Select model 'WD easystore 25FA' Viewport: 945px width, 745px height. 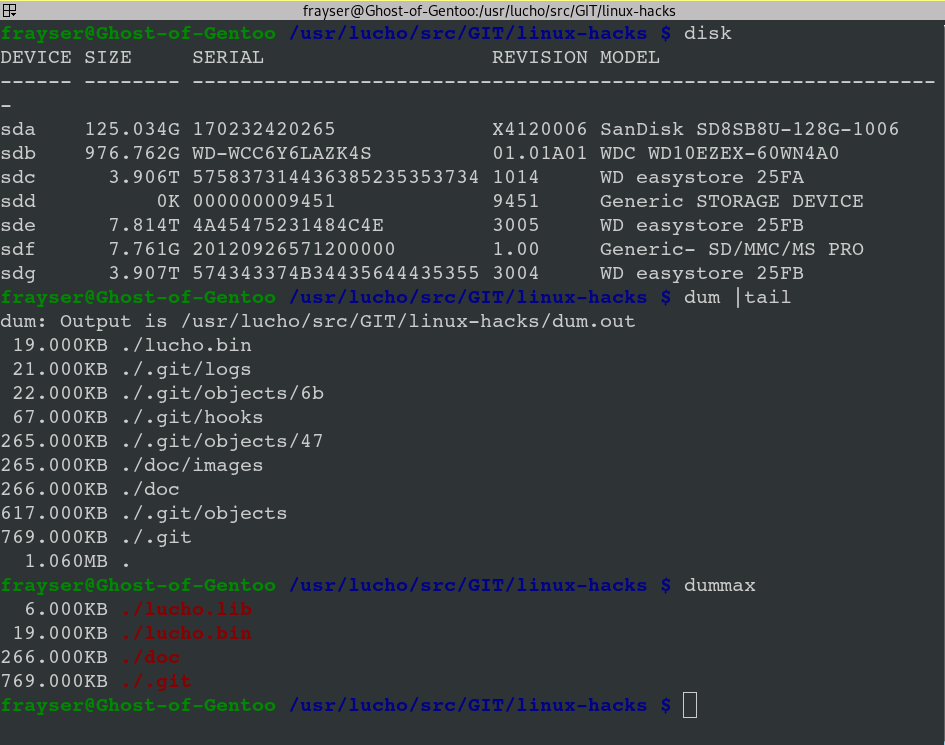tap(702, 177)
